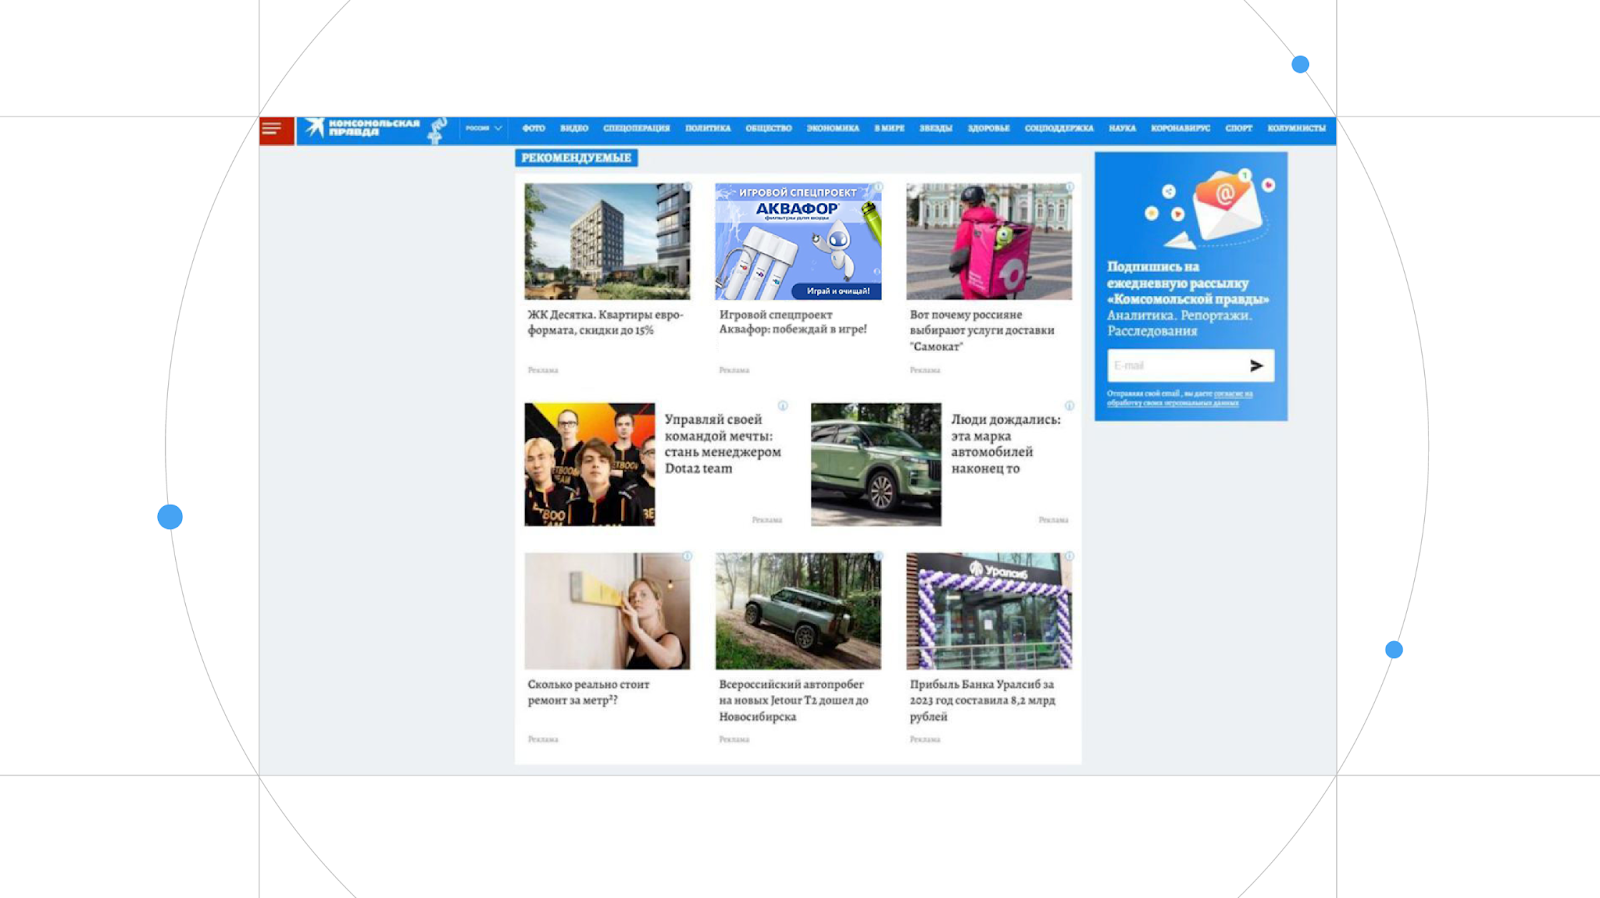Go to the КОЛУМНИСТЫ section
1600x898 pixels.
point(1296,128)
